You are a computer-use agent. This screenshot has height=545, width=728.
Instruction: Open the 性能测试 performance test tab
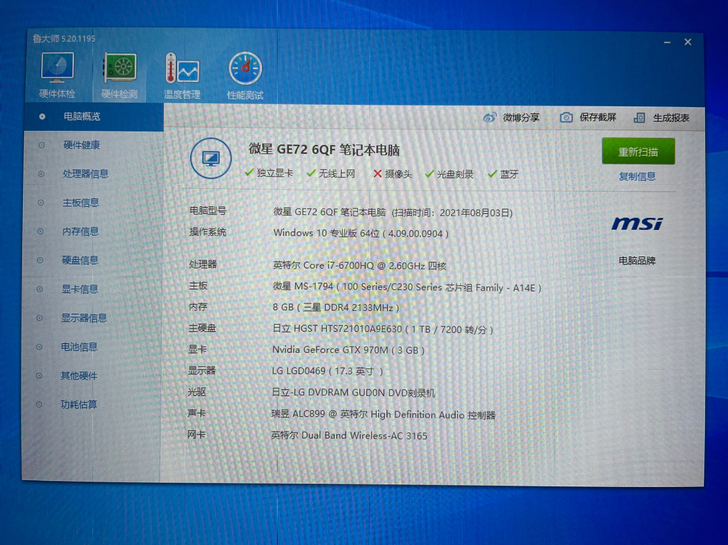pyautogui.click(x=245, y=75)
